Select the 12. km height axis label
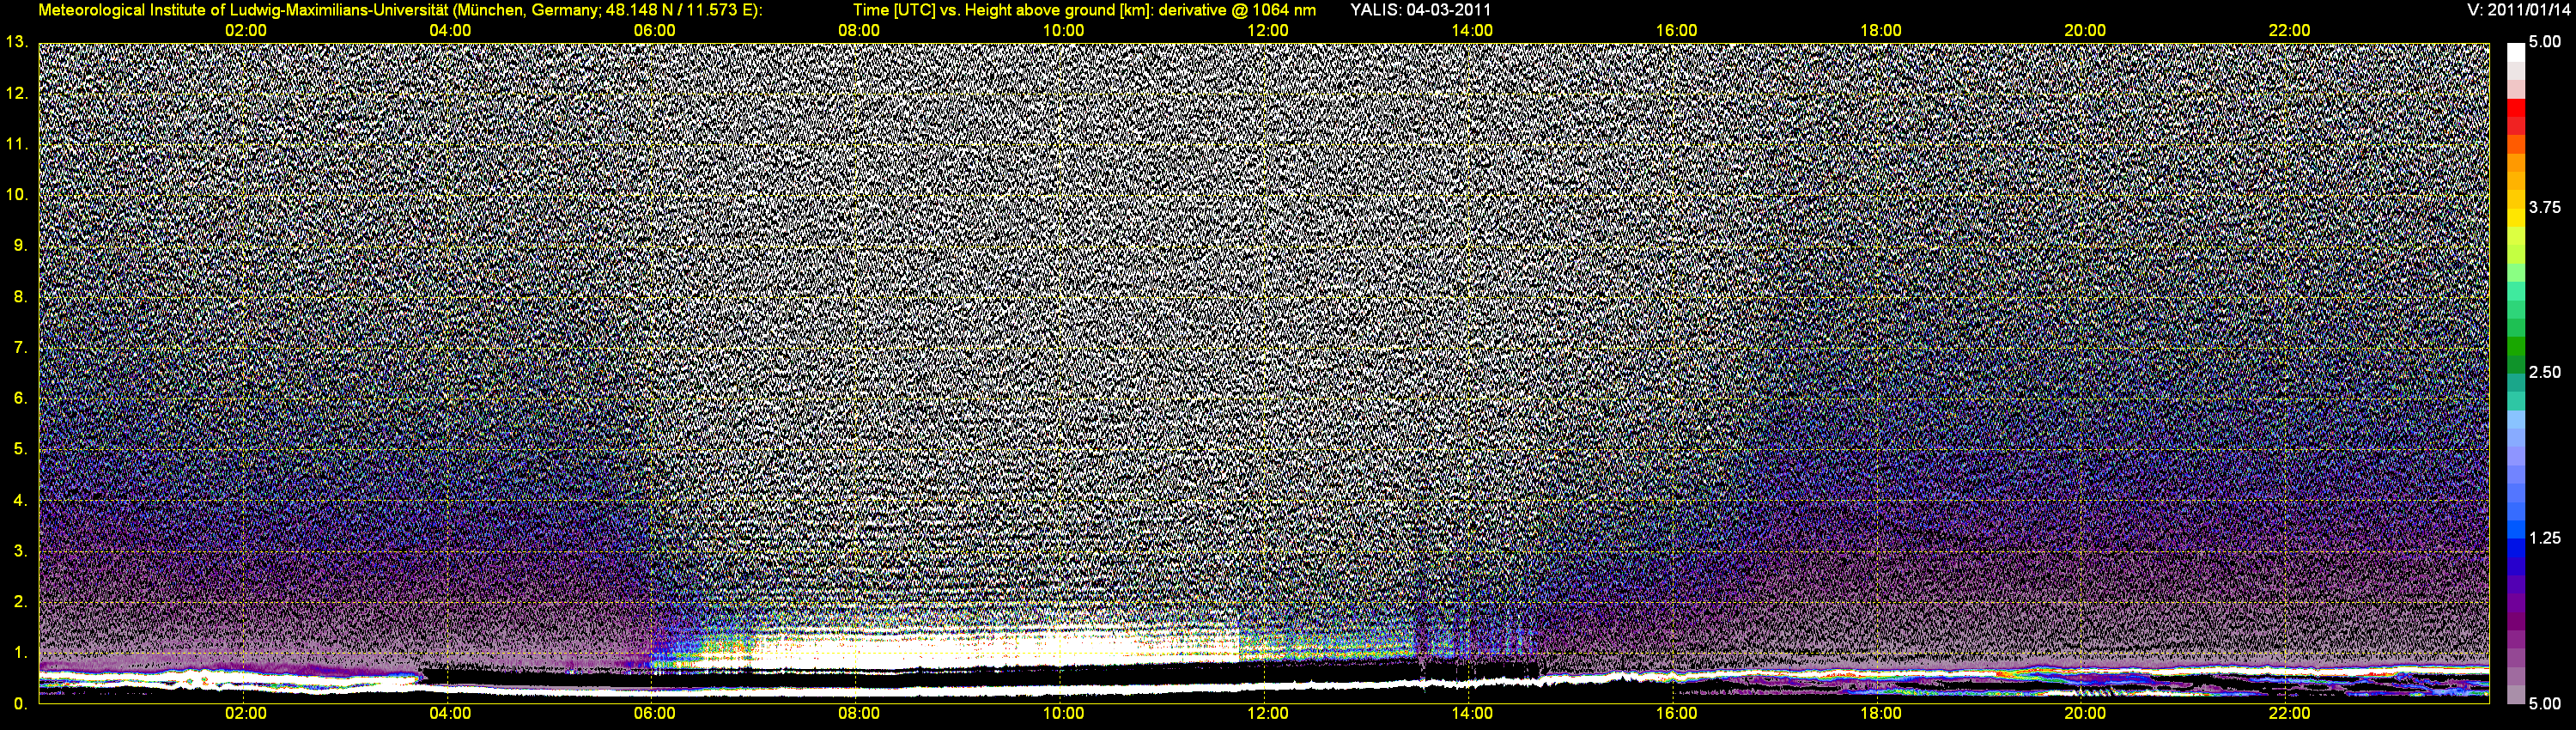 pyautogui.click(x=17, y=93)
